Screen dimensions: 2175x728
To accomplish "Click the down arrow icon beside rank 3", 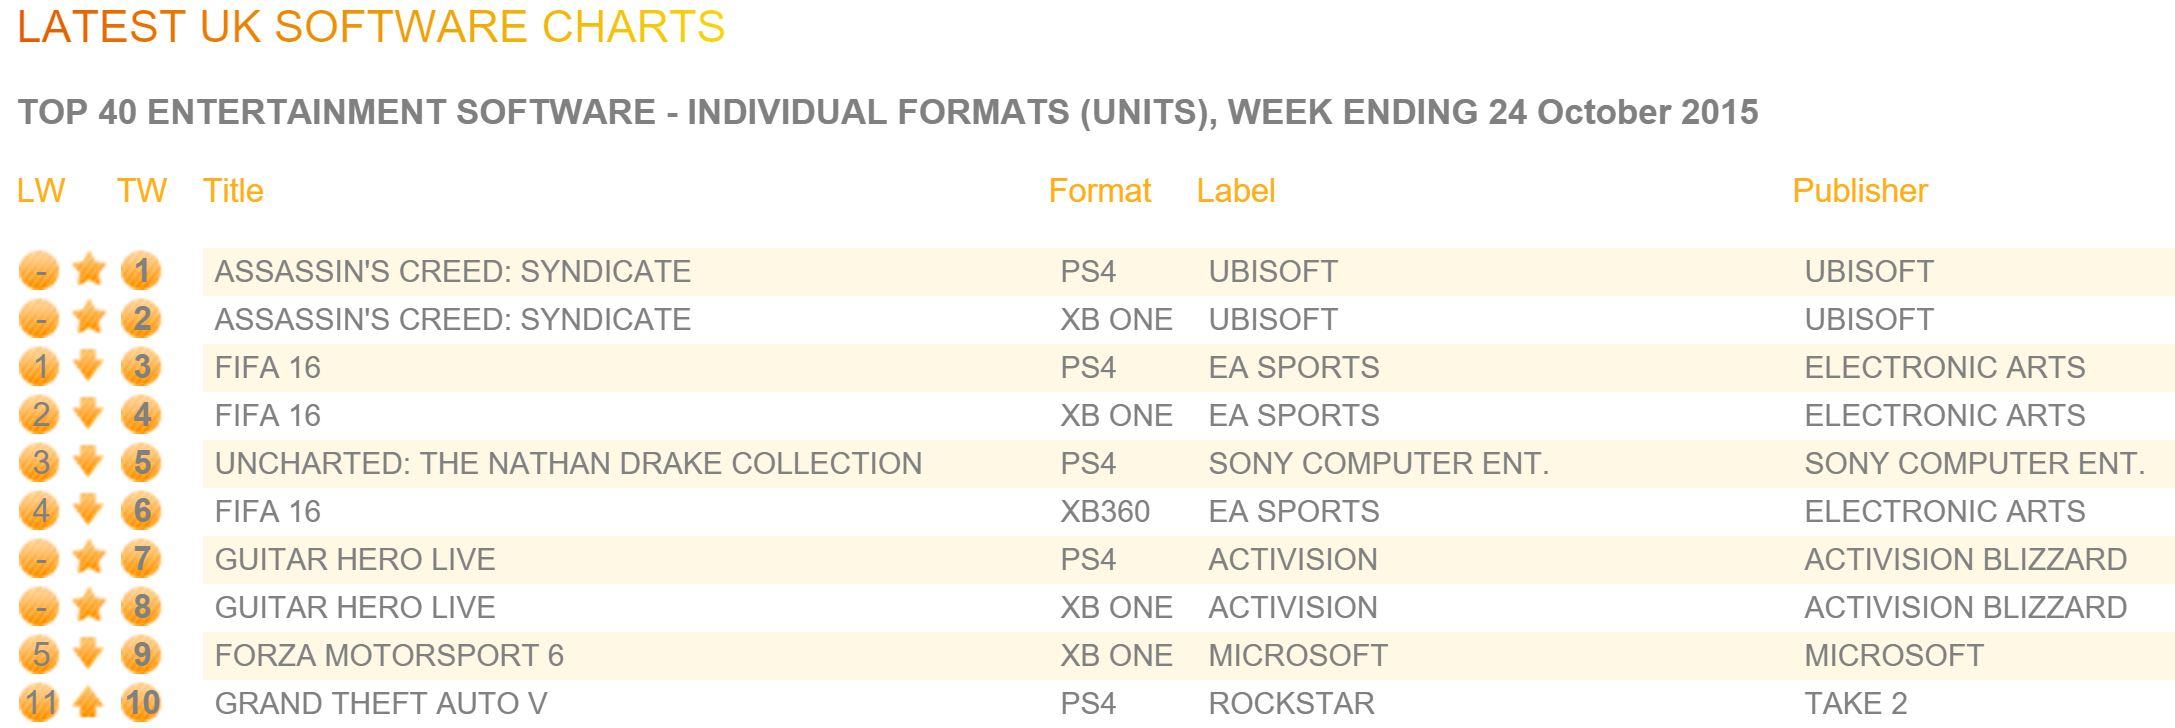I will (x=89, y=366).
